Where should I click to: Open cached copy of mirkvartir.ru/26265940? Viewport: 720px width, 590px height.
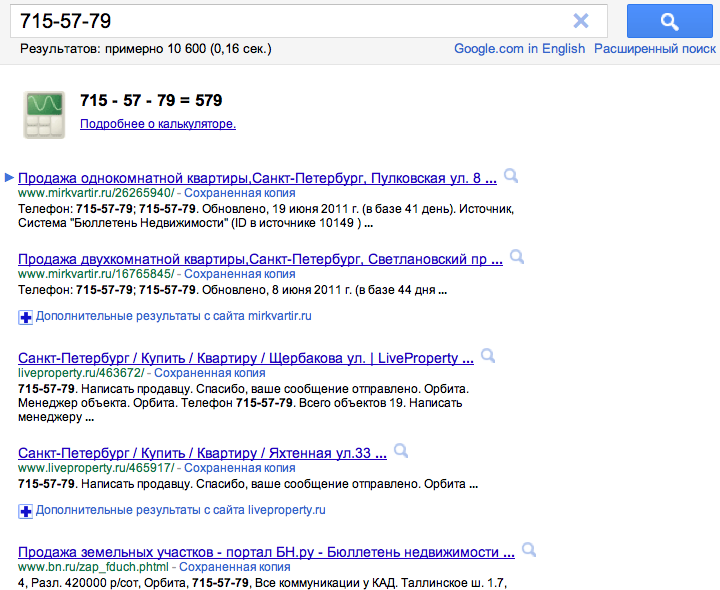pyautogui.click(x=240, y=193)
